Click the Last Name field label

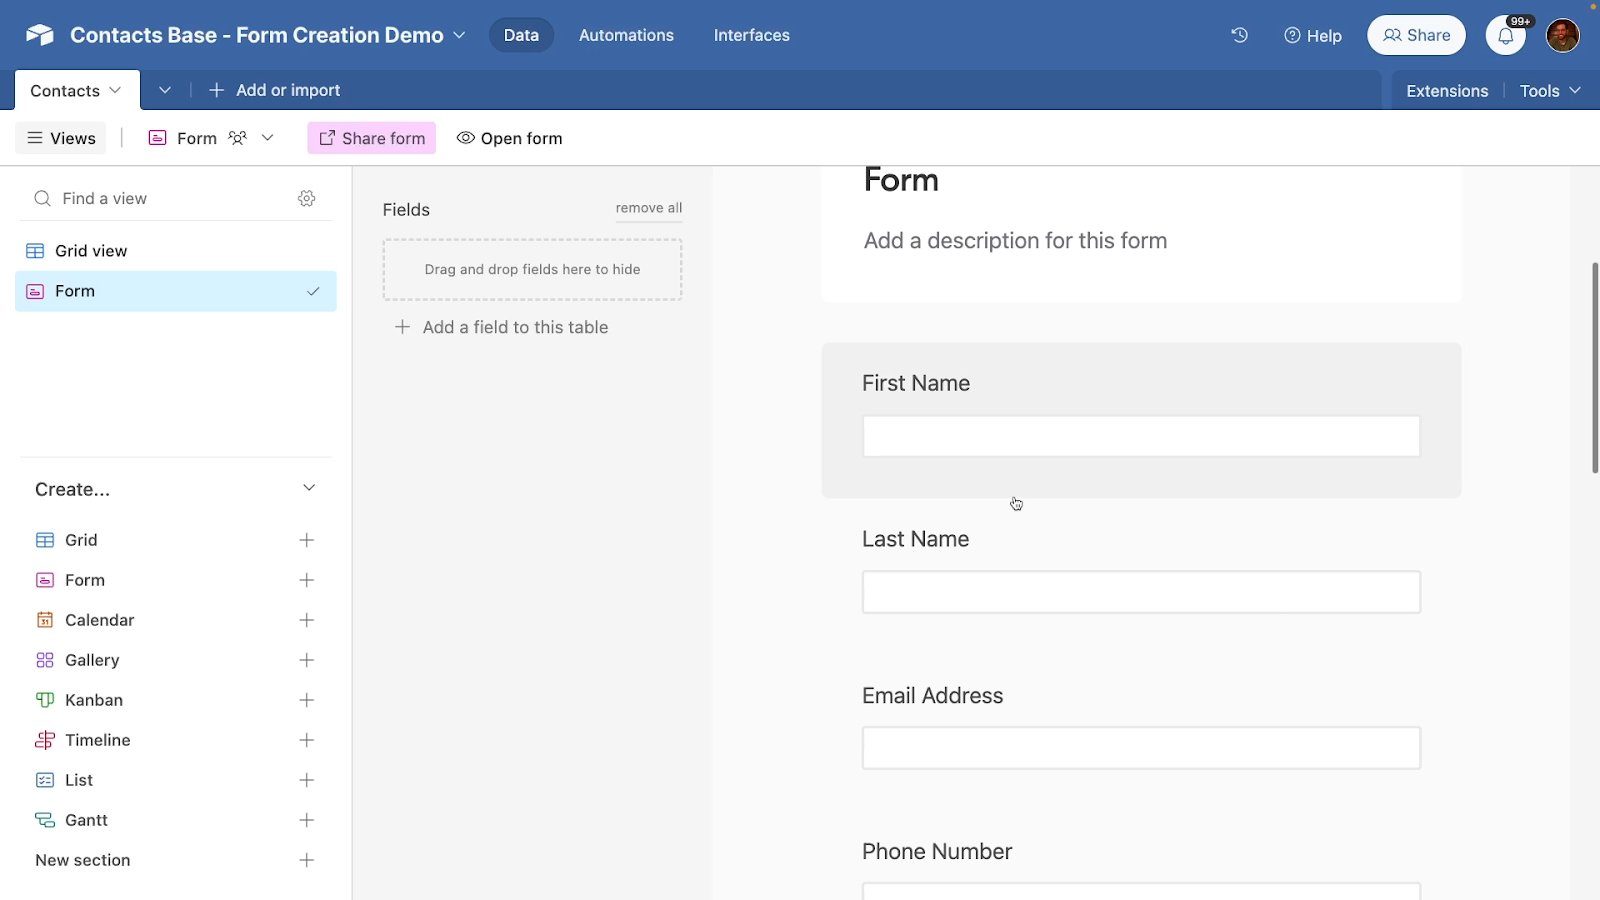[x=915, y=539]
